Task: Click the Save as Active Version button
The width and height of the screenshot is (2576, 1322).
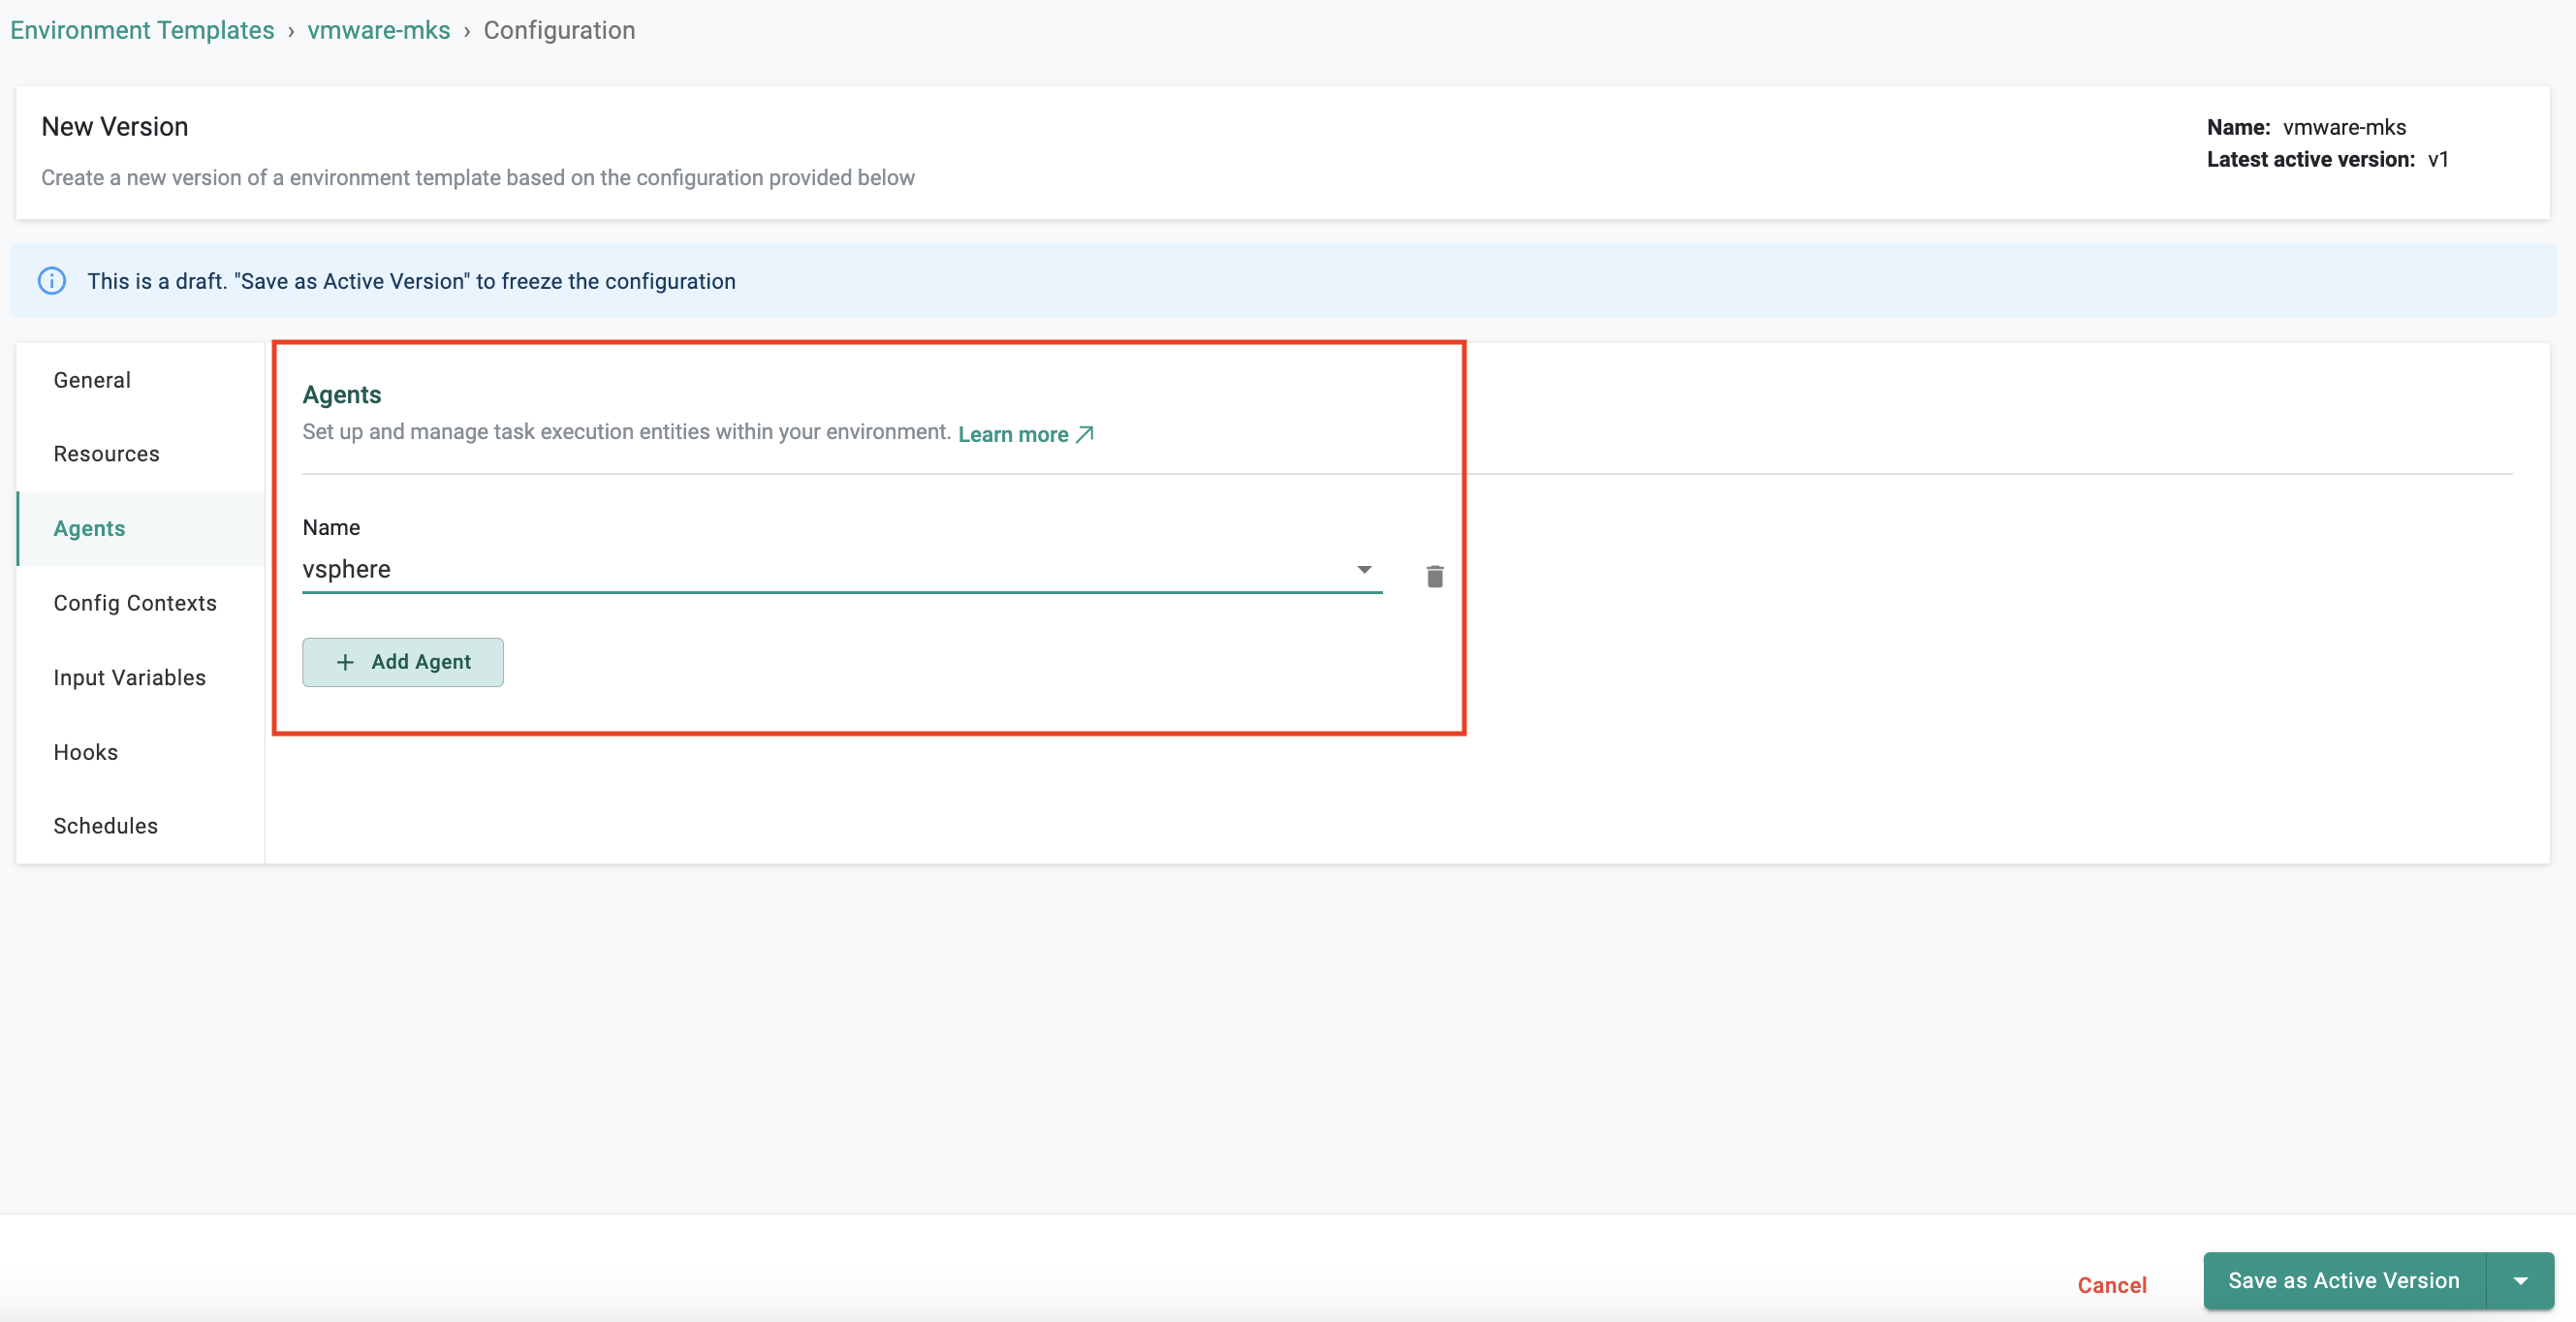Action: [x=2345, y=1281]
